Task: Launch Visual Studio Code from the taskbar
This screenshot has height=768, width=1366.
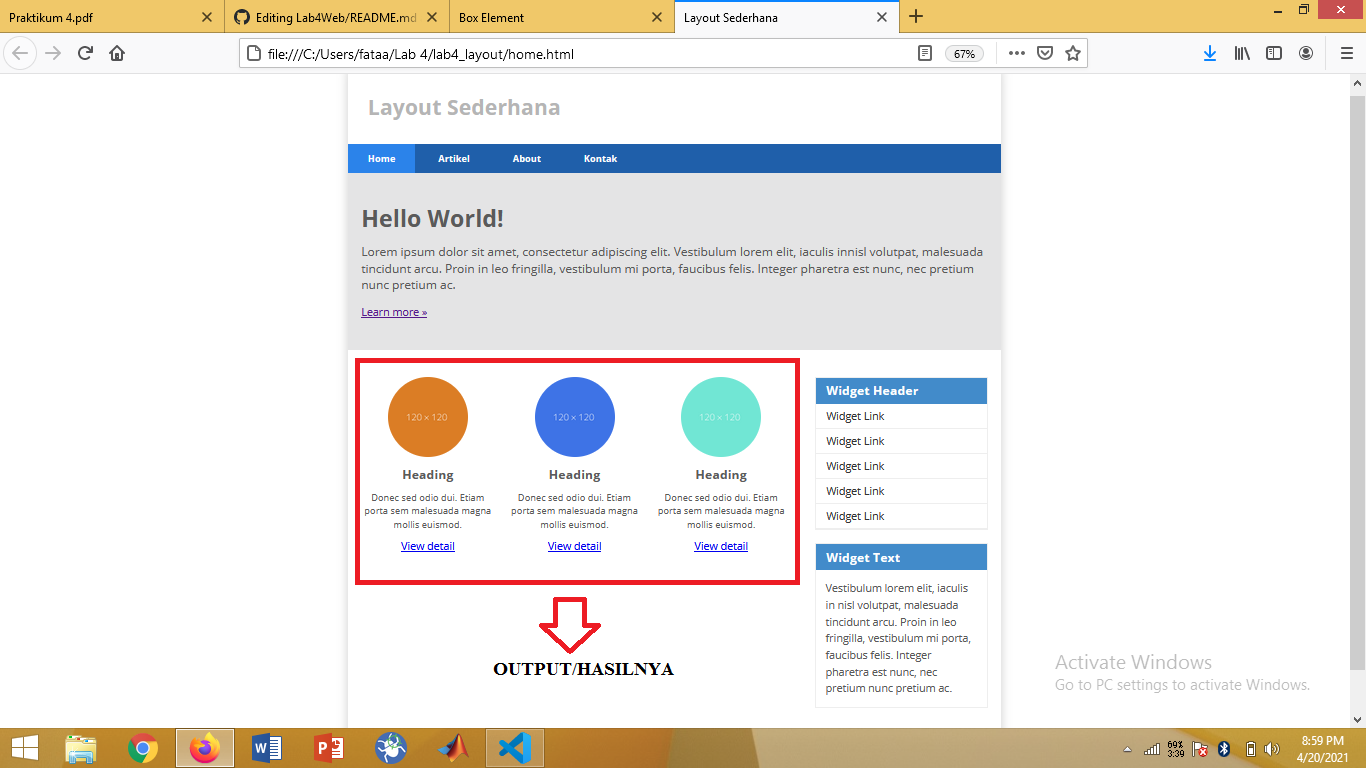Action: (x=514, y=747)
